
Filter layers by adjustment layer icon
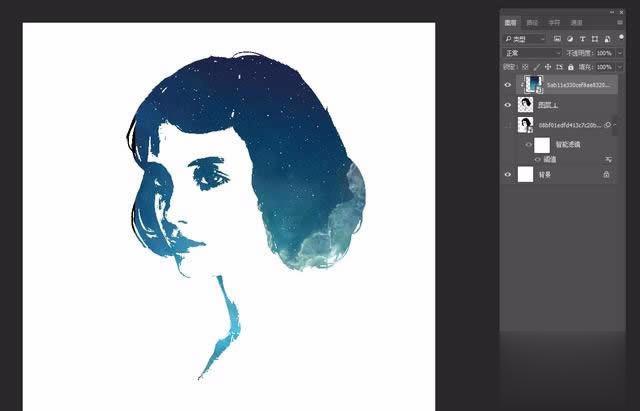pyautogui.click(x=570, y=39)
